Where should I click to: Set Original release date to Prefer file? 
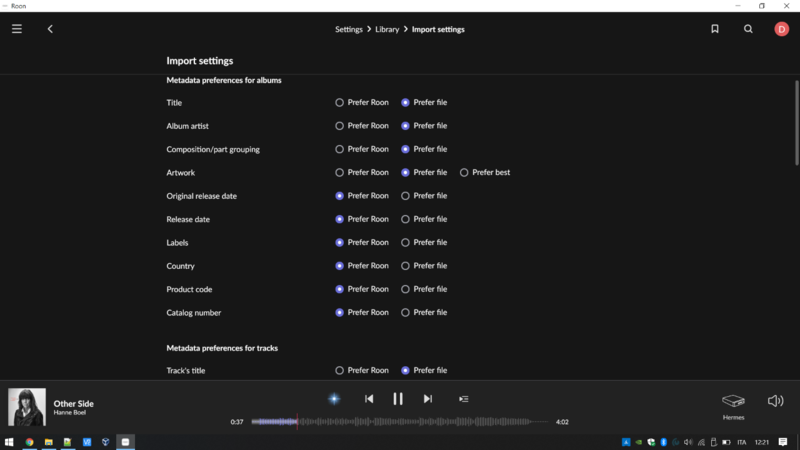424,196
